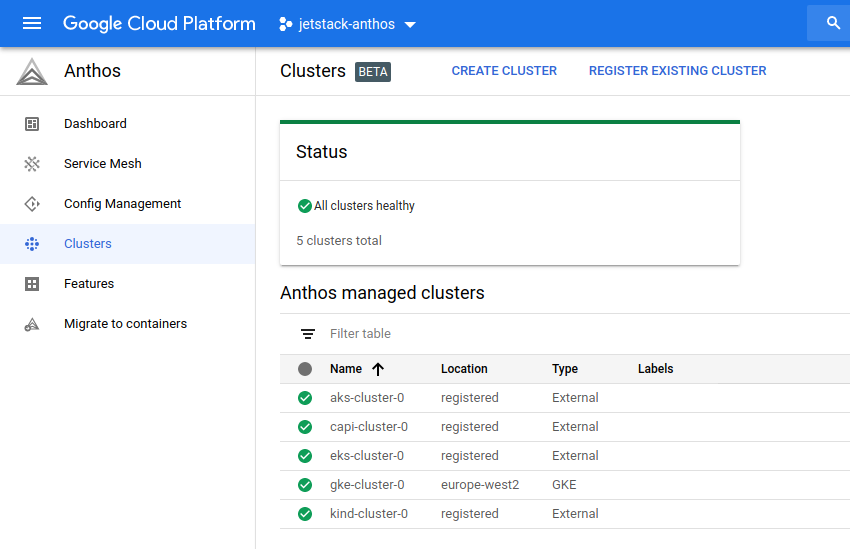Image resolution: width=850 pixels, height=549 pixels.
Task: Click the Config Management sidebar icon
Action: (x=32, y=204)
